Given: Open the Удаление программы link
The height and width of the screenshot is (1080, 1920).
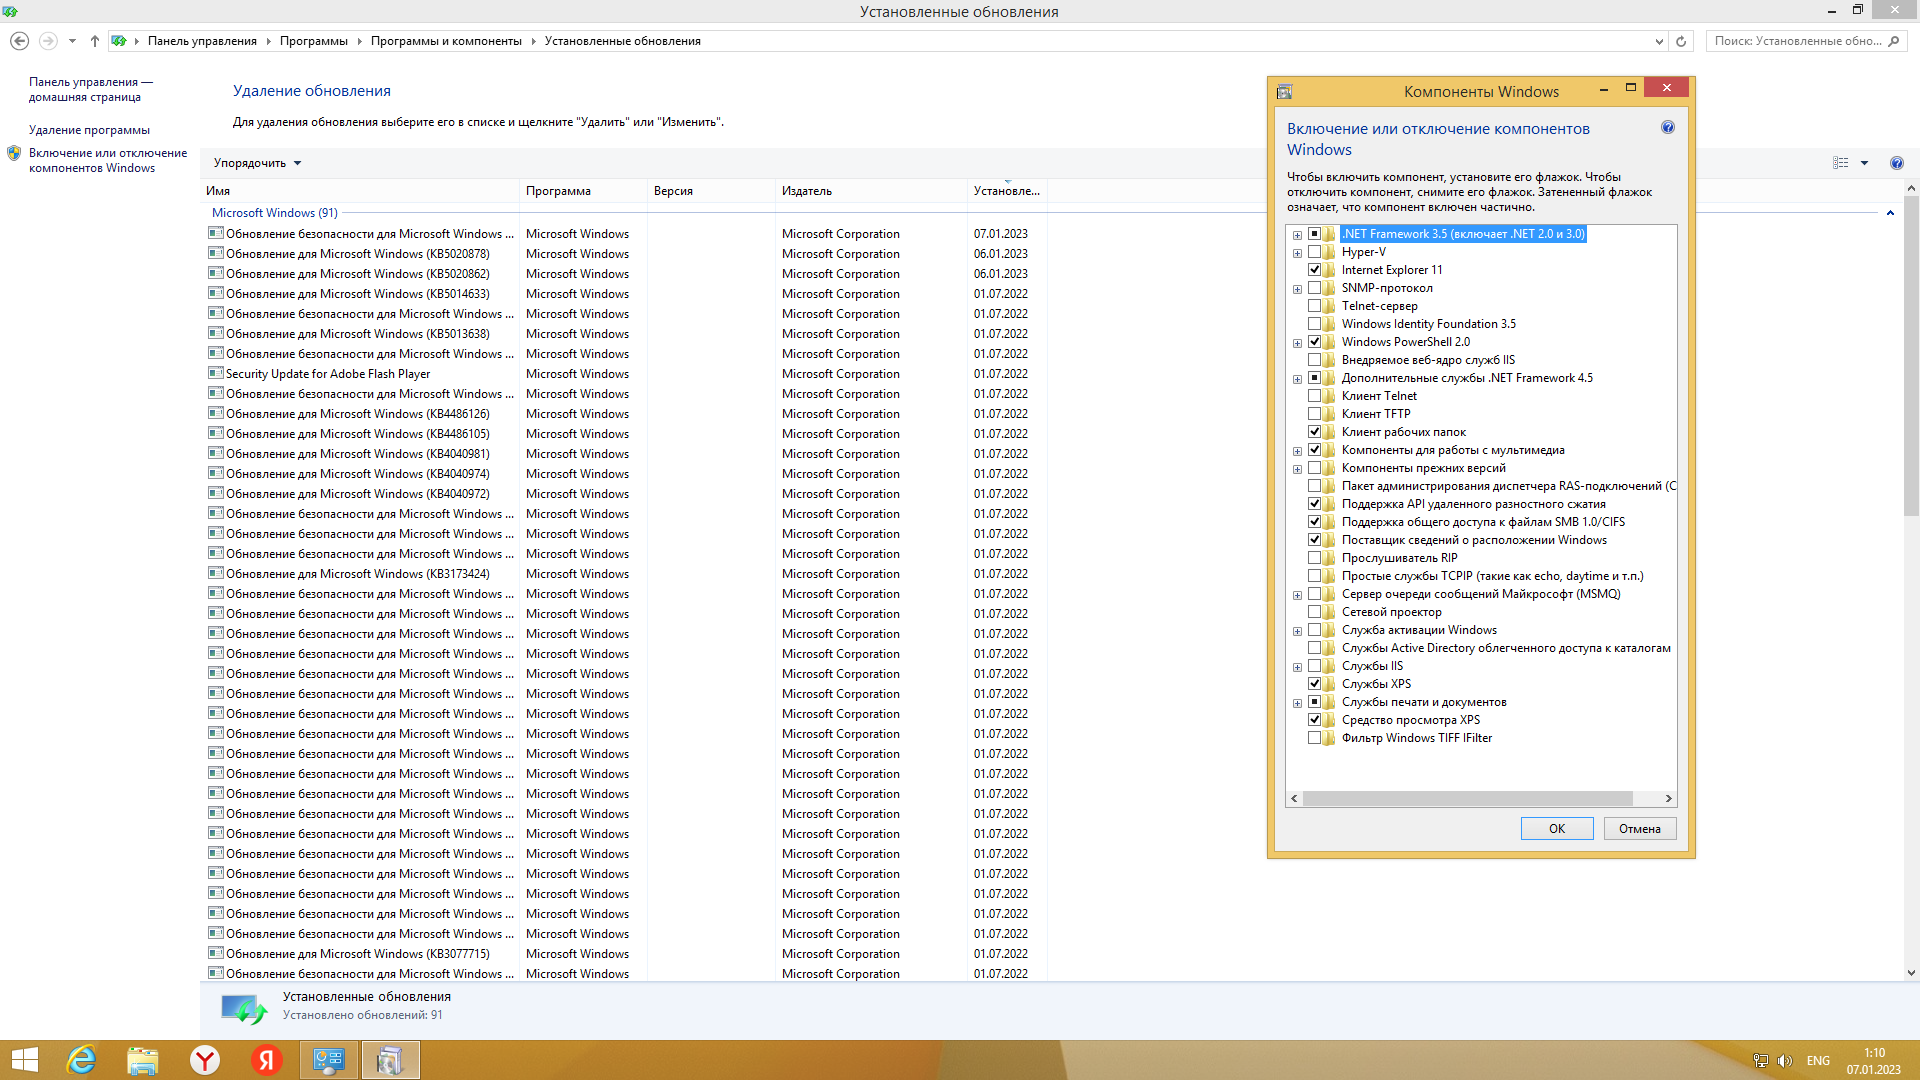Looking at the screenshot, I should [x=89, y=130].
